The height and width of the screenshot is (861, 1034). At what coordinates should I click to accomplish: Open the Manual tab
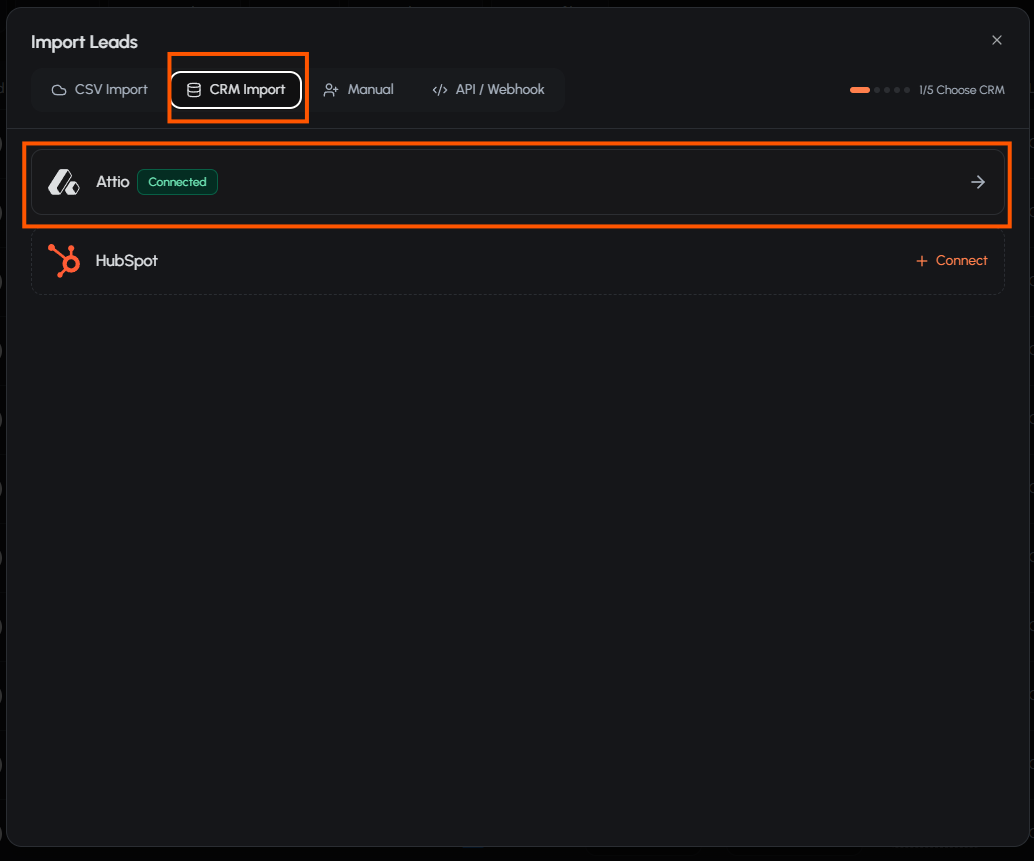tap(358, 90)
